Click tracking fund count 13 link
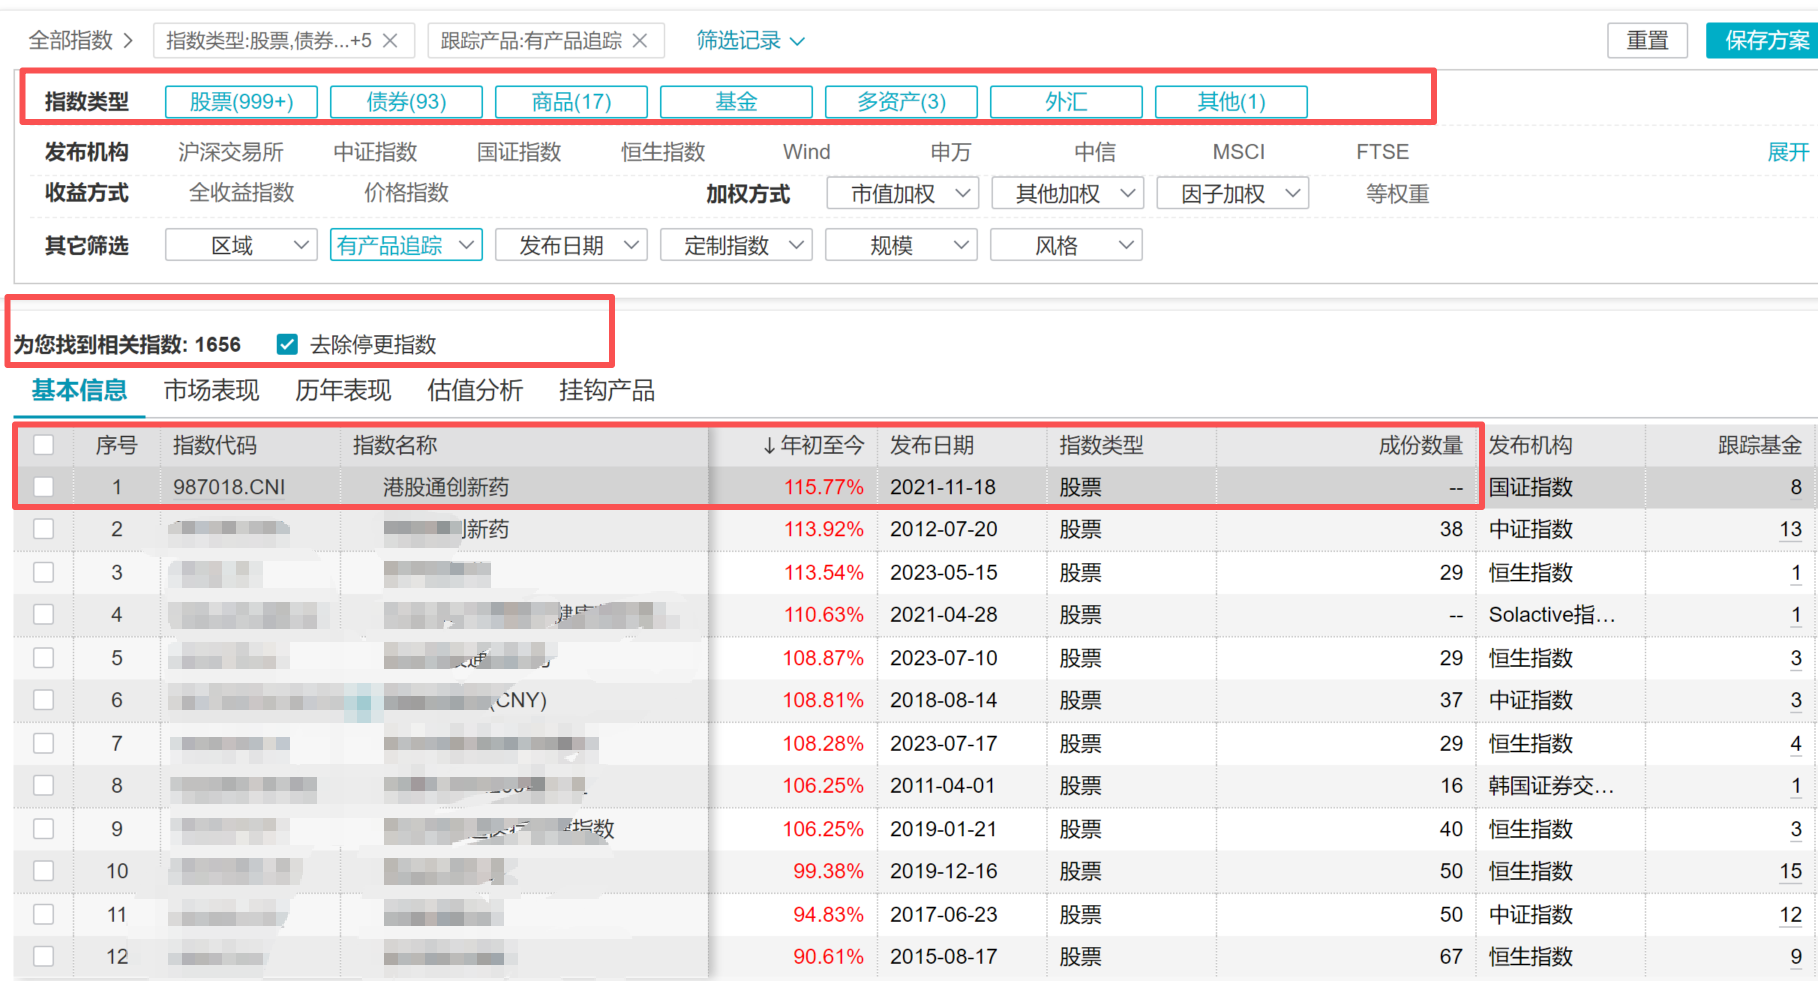Screen dimensions: 1818x981 (1790, 530)
